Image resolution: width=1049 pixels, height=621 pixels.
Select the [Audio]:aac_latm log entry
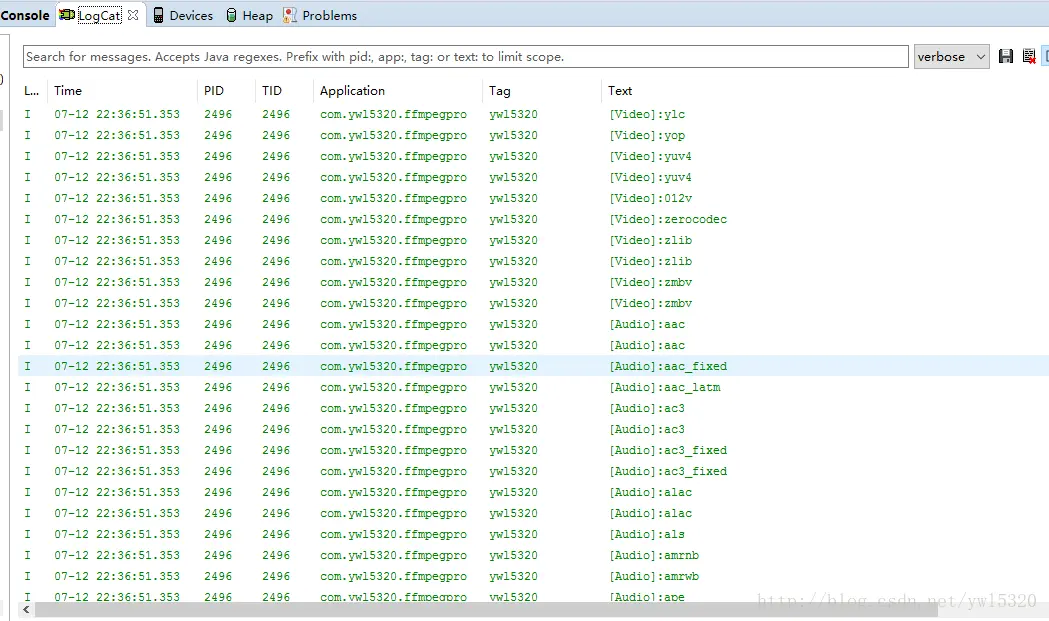click(533, 387)
